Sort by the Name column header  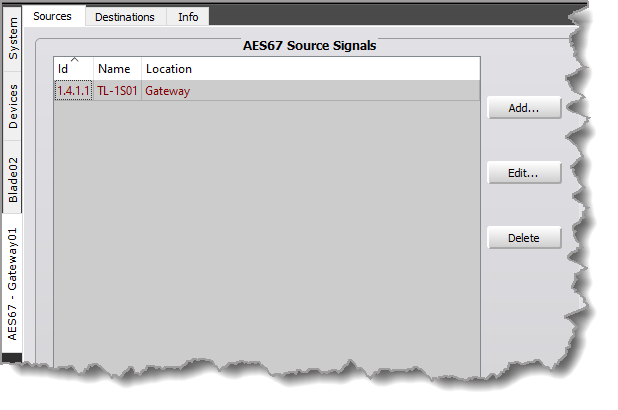(114, 70)
